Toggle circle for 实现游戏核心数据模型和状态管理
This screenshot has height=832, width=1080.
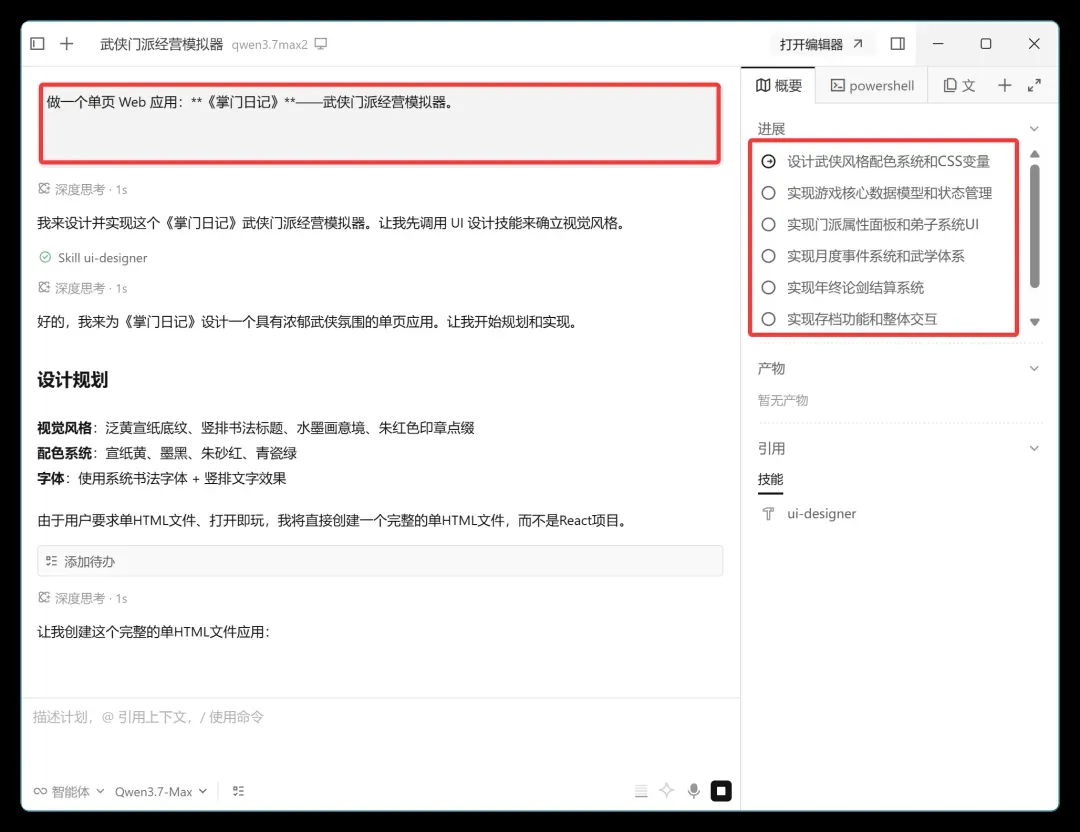769,193
